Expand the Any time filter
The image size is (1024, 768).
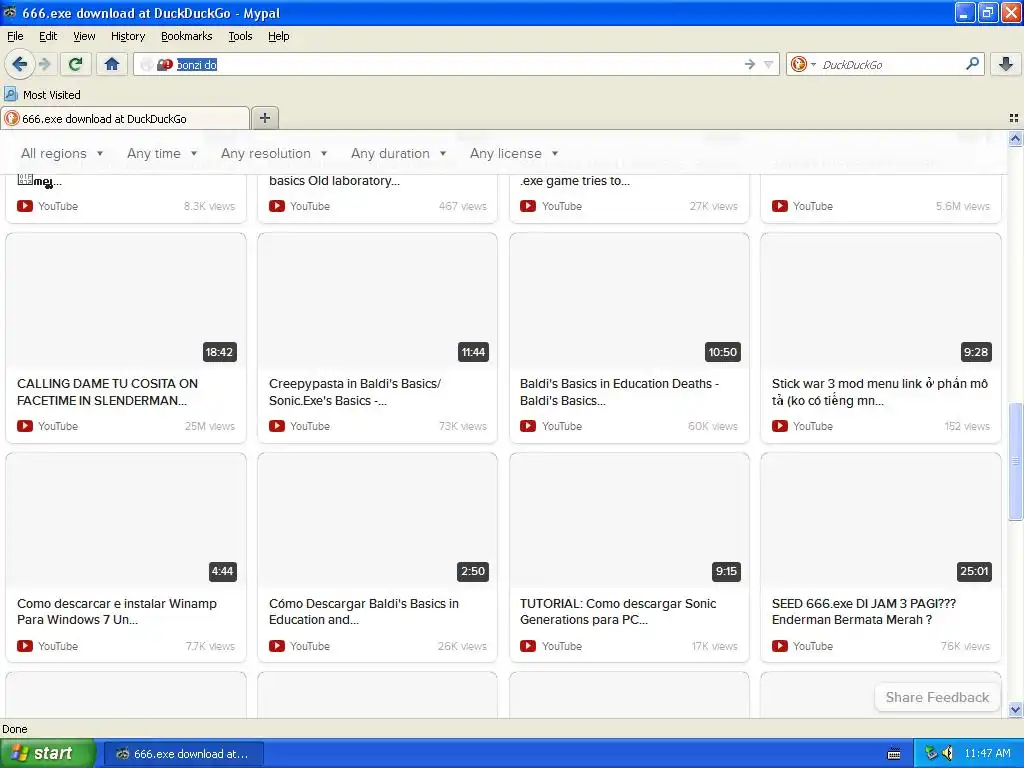[162, 153]
